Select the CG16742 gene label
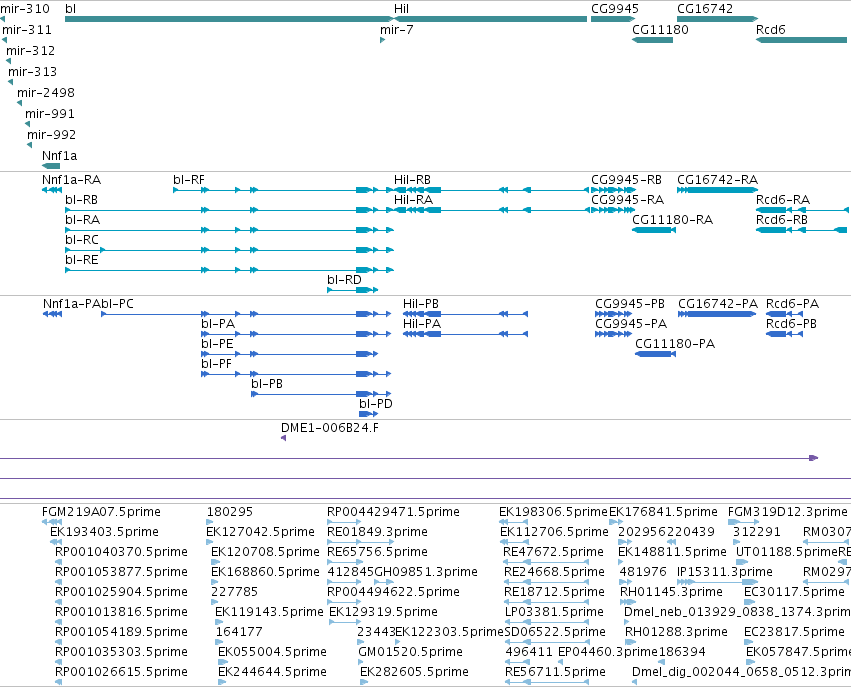851x687 pixels. coord(705,9)
